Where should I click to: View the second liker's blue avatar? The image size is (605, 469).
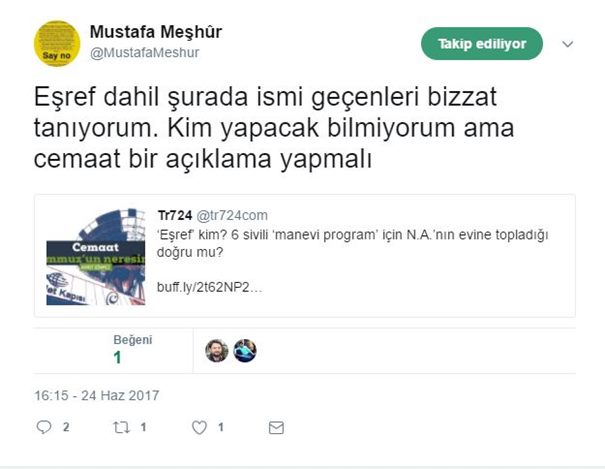tap(245, 351)
